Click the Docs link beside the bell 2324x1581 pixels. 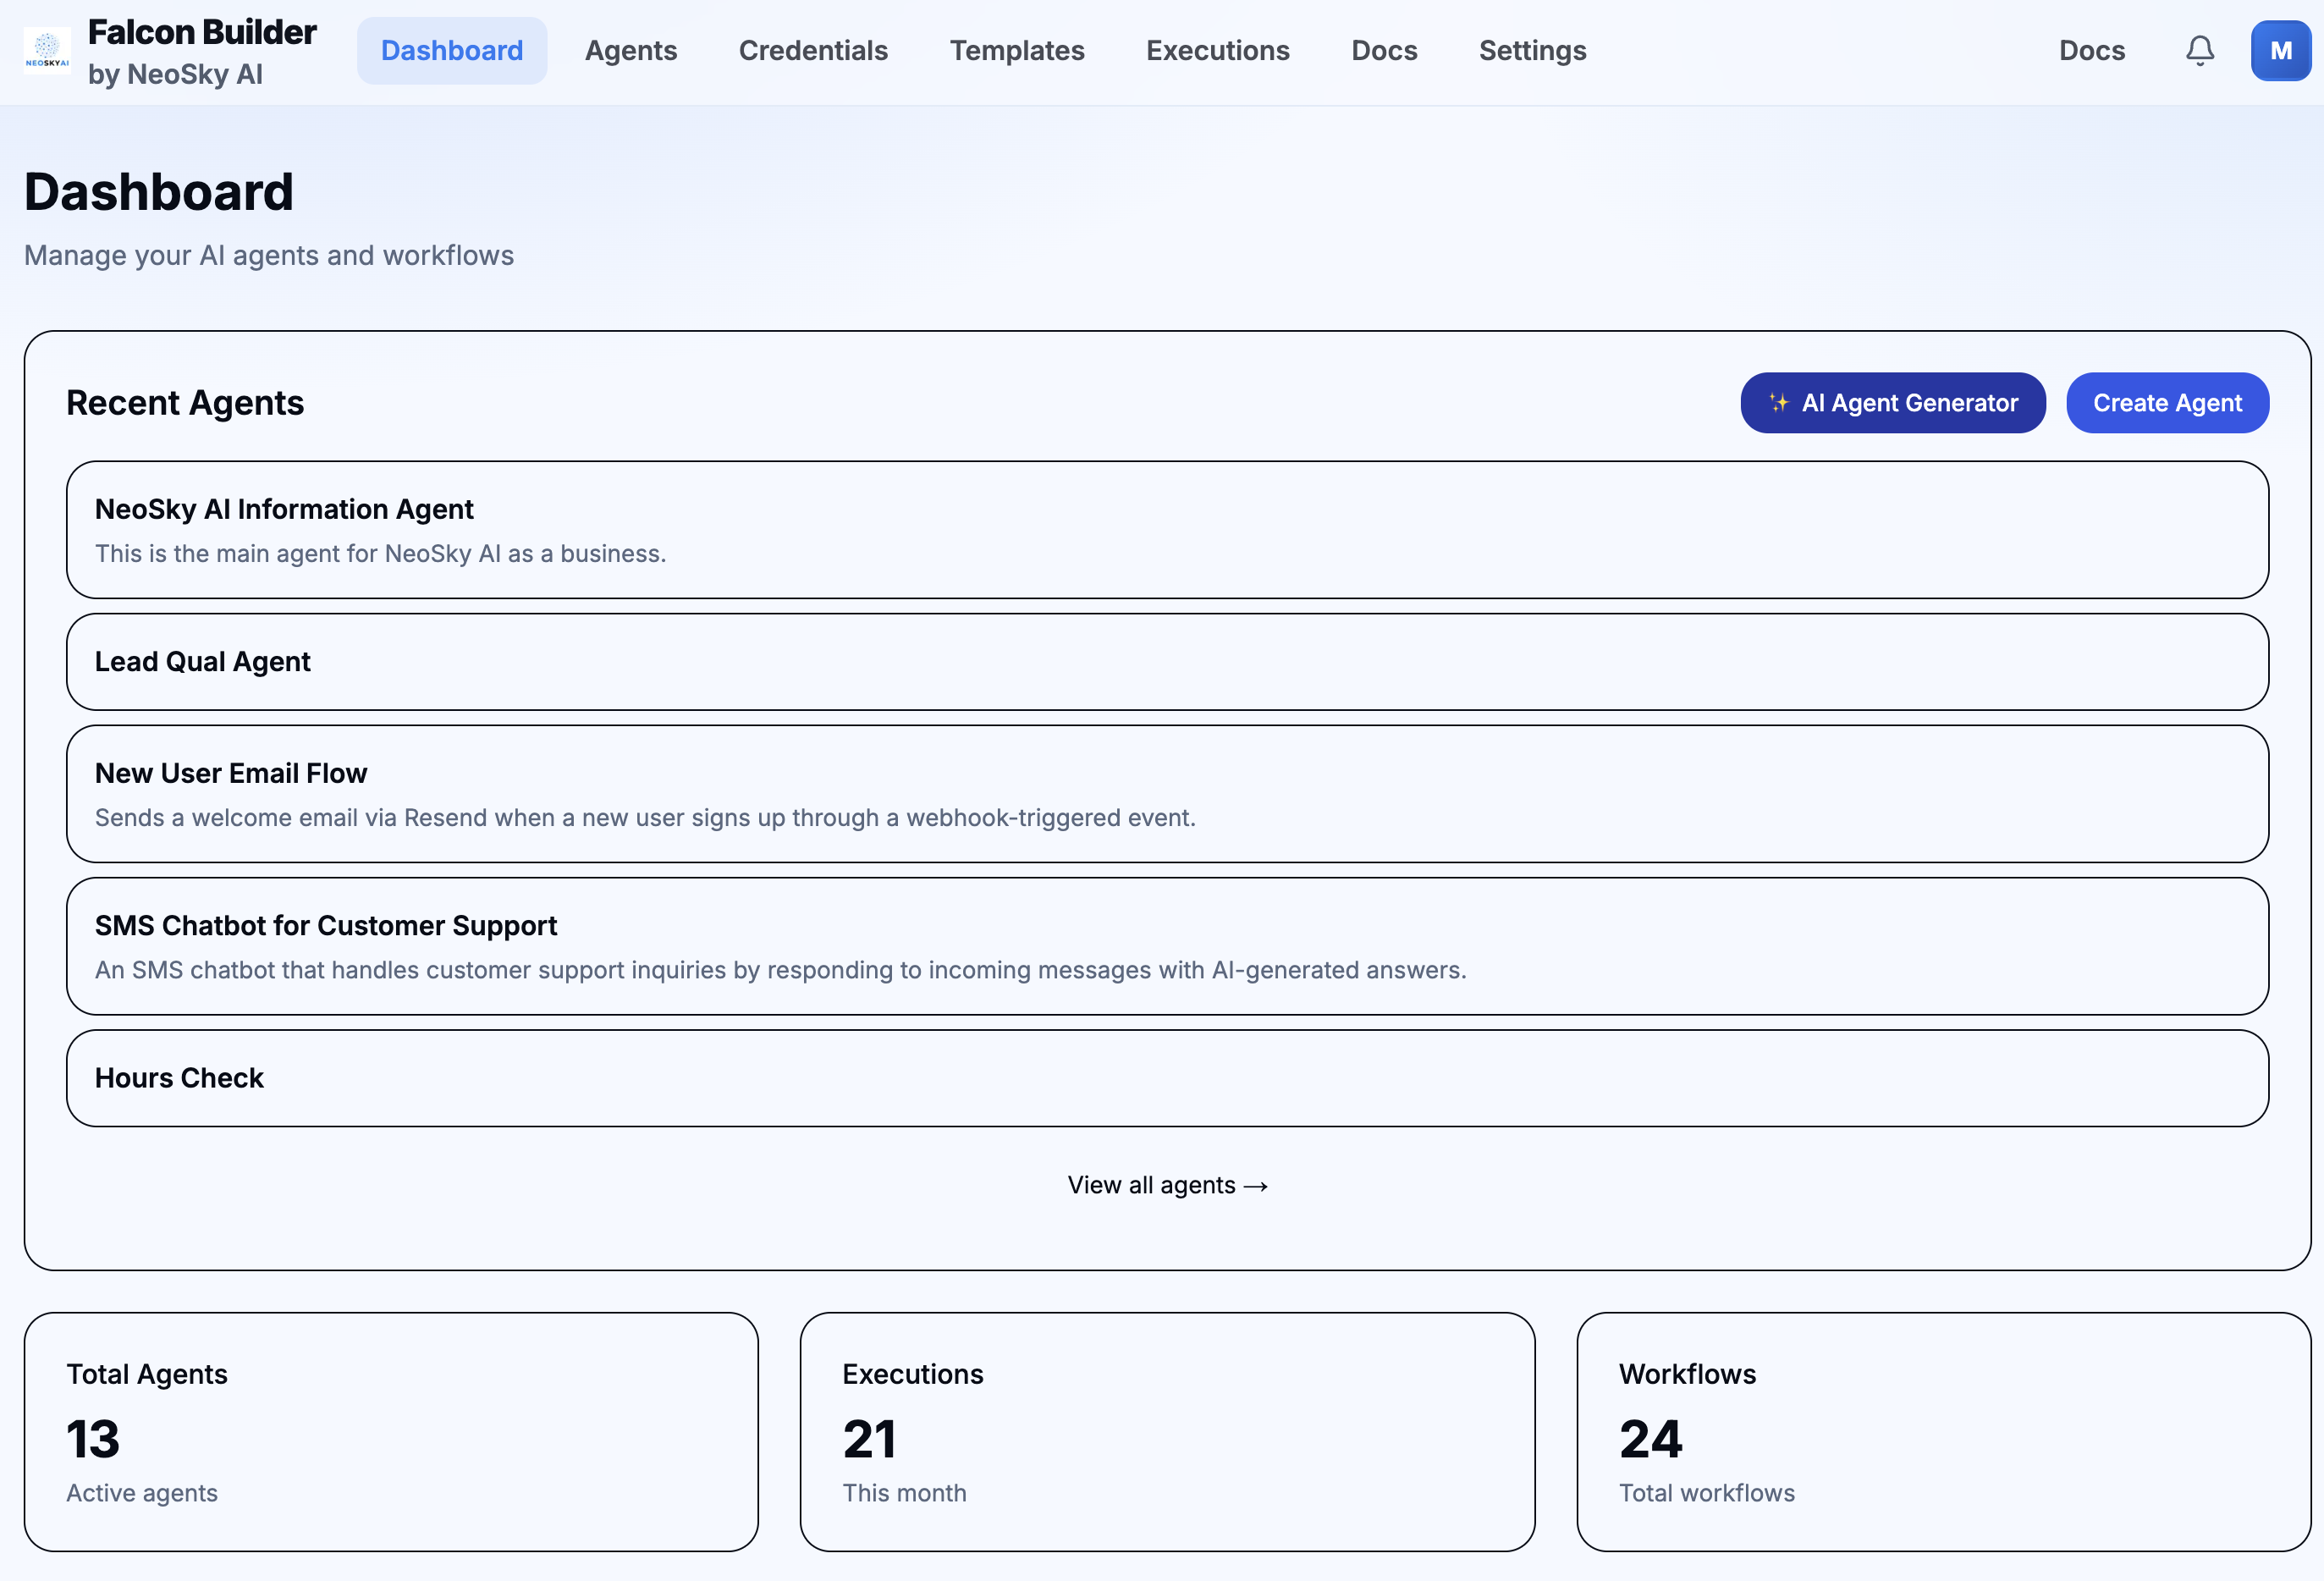coord(2092,50)
